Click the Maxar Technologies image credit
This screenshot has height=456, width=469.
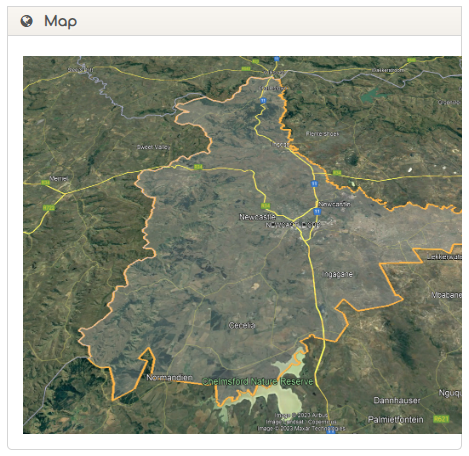click(301, 428)
